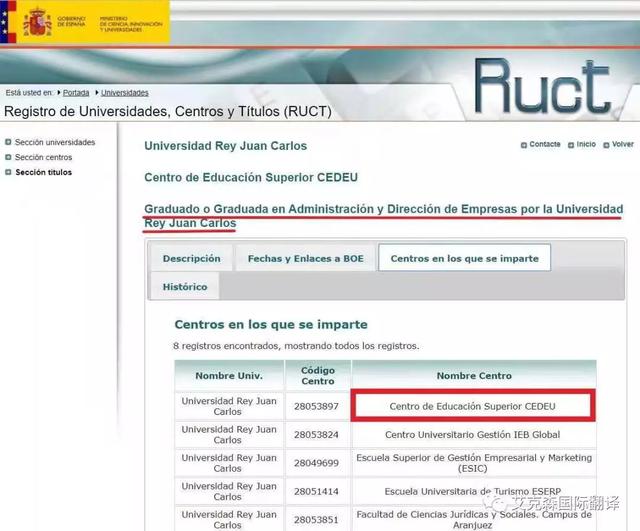Select the code cell 28051414
The width and height of the screenshot is (640, 531).
pyautogui.click(x=316, y=491)
